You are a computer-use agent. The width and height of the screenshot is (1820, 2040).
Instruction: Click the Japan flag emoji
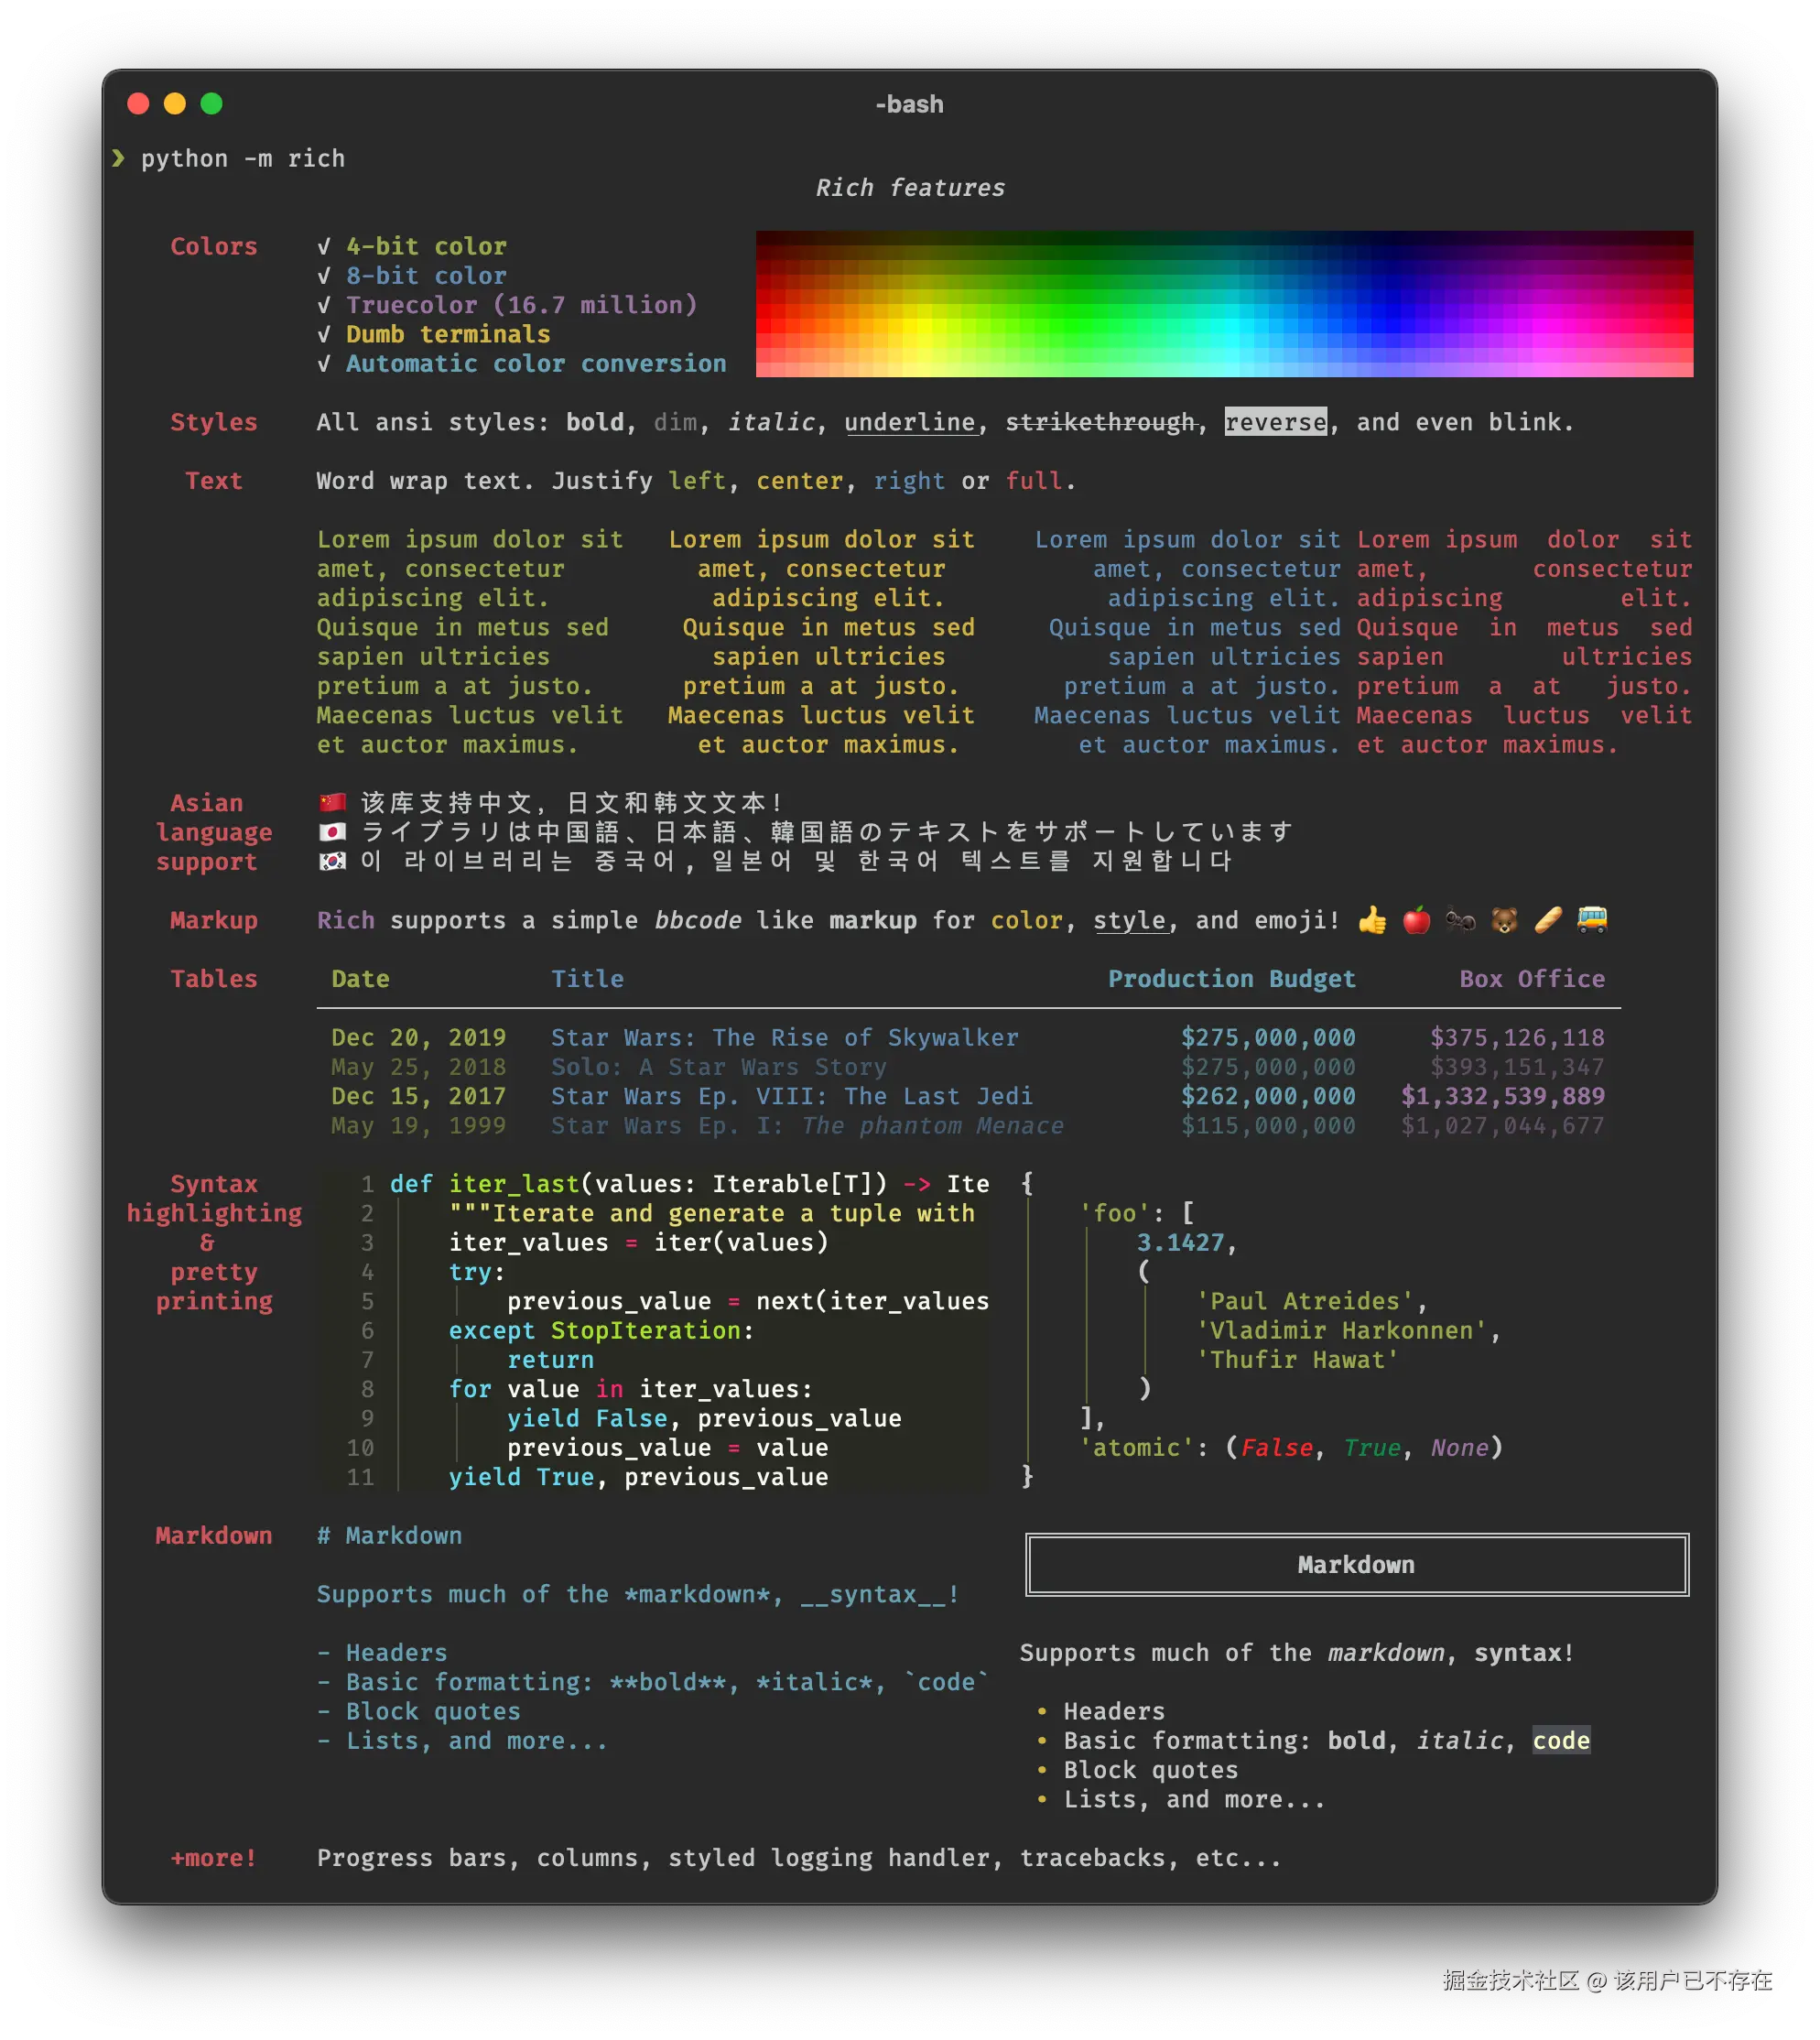[x=332, y=832]
